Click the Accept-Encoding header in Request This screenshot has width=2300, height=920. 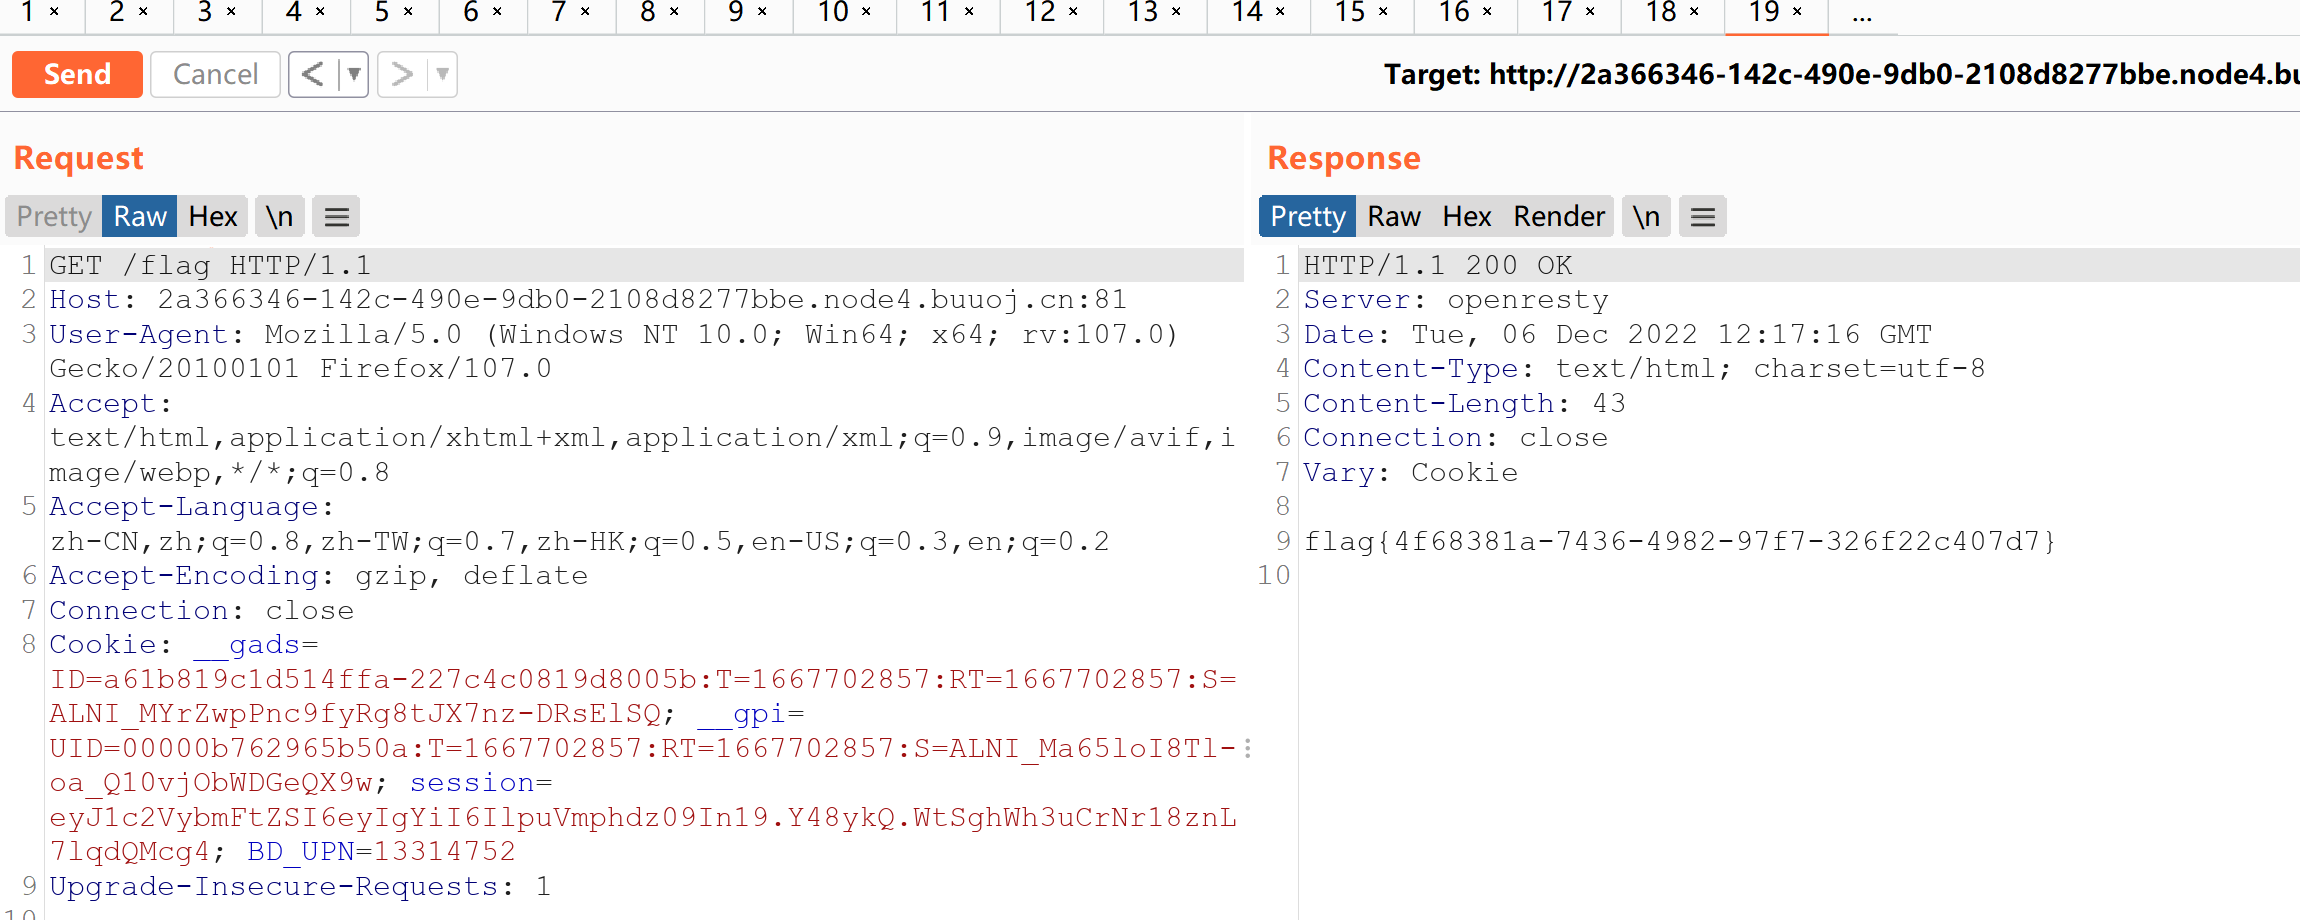319,575
